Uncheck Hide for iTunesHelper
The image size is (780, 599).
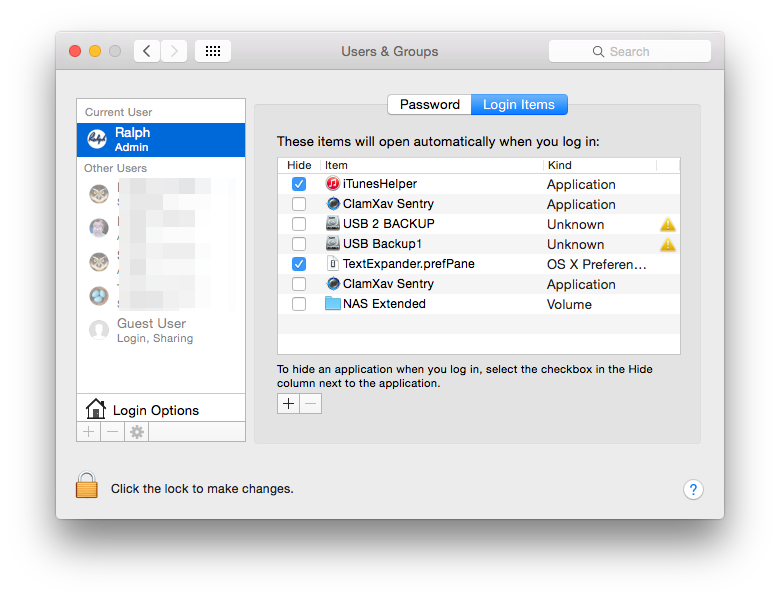(299, 184)
